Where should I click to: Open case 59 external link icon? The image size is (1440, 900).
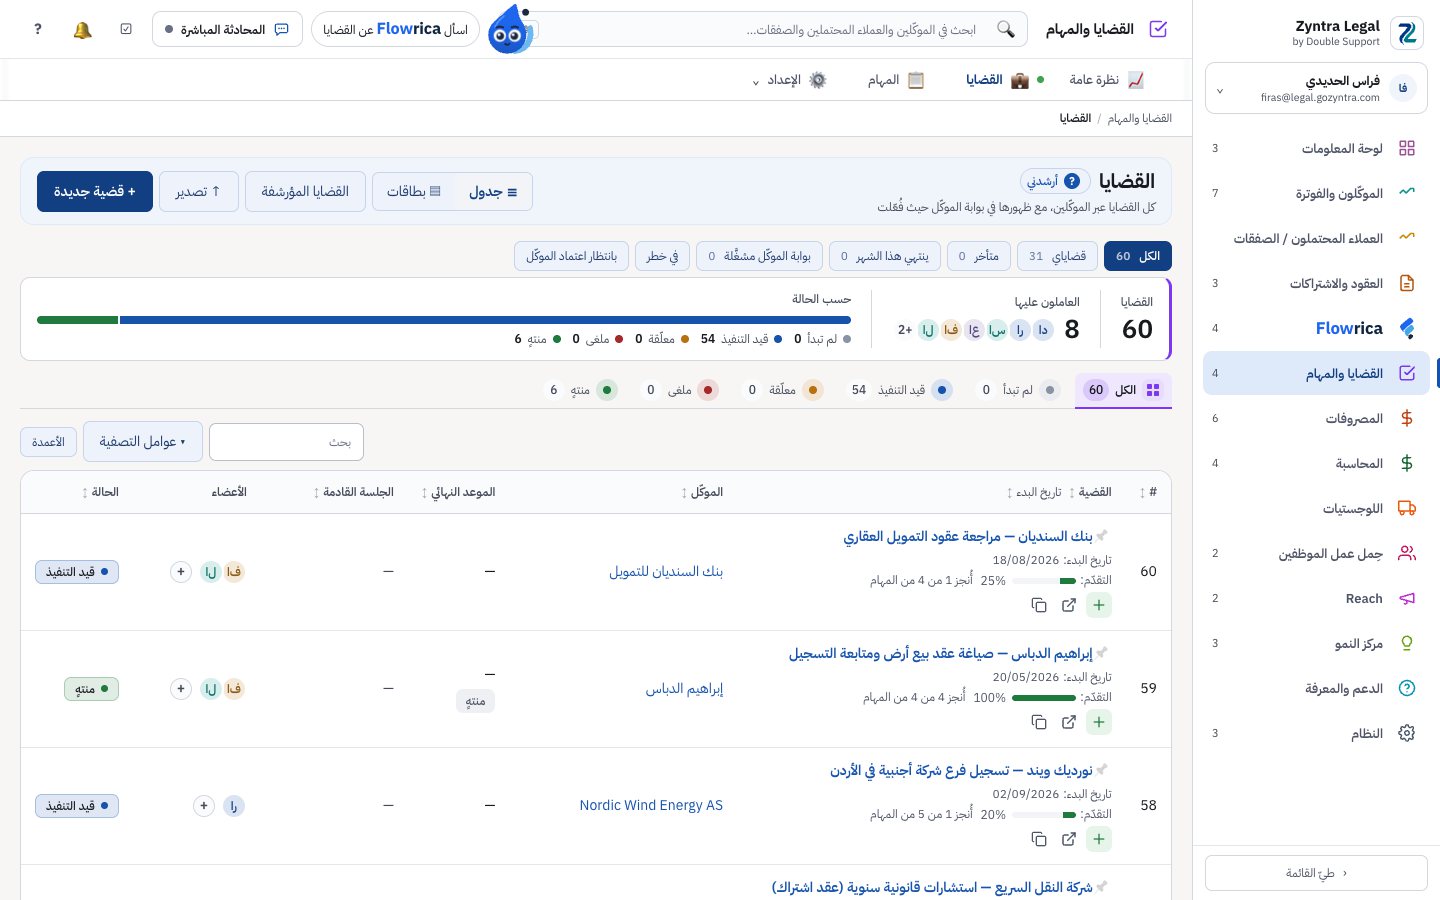click(x=1069, y=722)
